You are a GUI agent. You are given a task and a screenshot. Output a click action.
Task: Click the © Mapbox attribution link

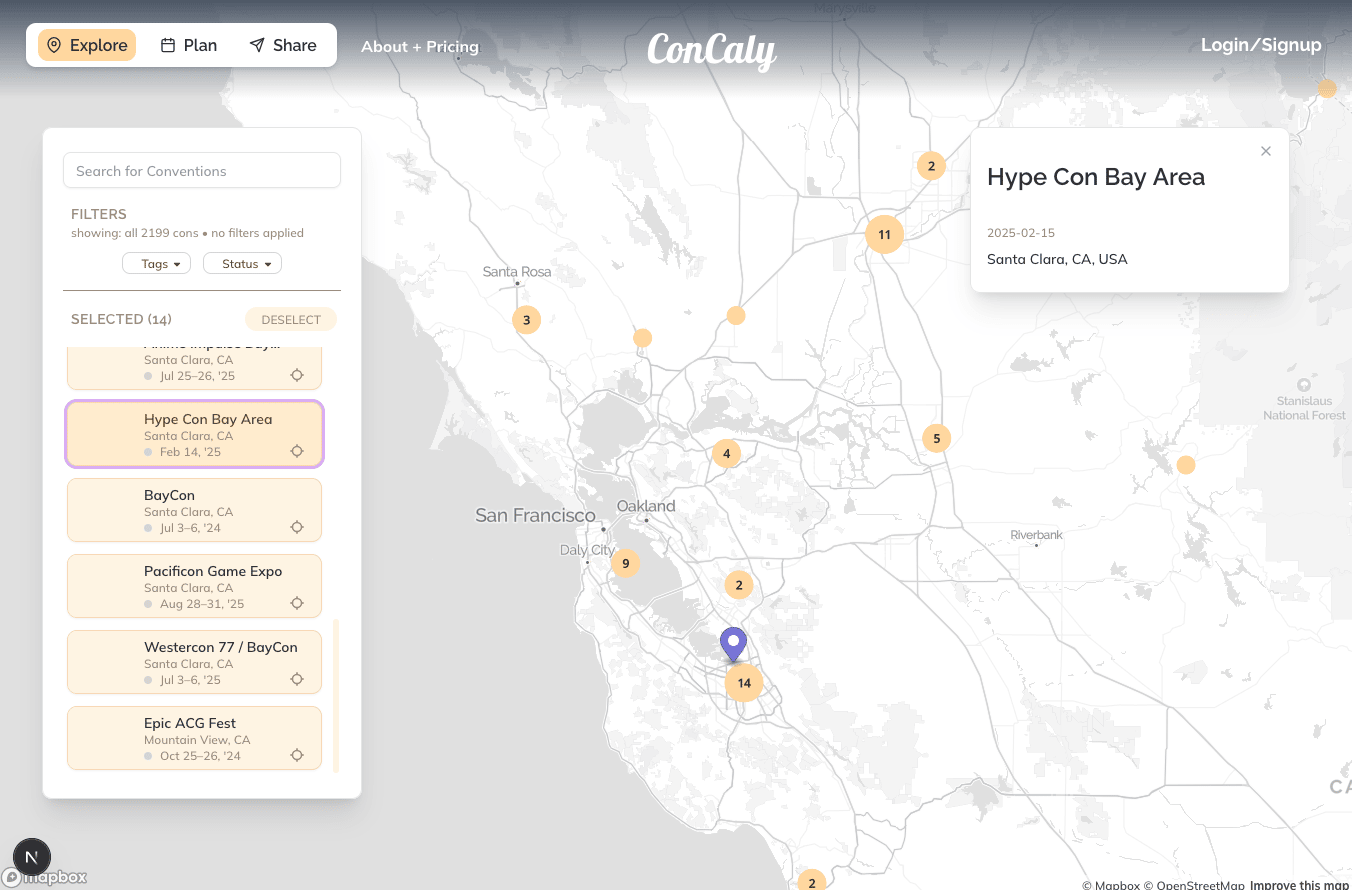pyautogui.click(x=1110, y=884)
